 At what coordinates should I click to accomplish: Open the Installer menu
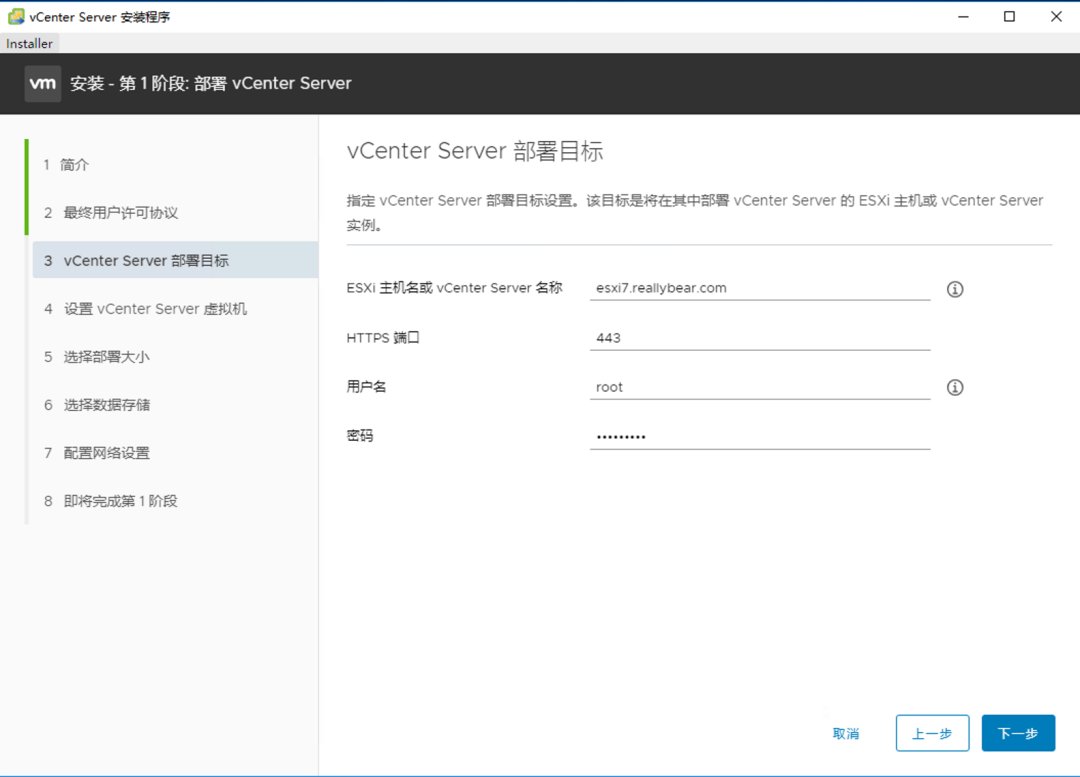pyautogui.click(x=29, y=43)
